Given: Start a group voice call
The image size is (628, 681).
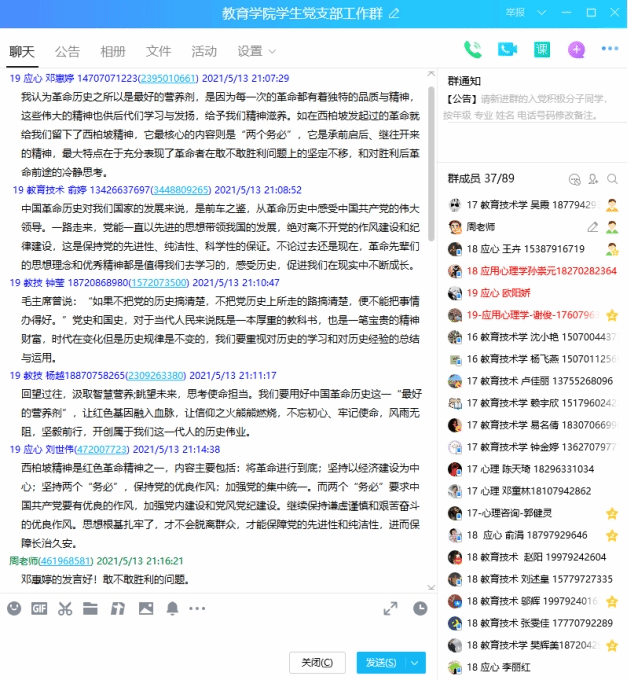Looking at the screenshot, I should (473, 49).
